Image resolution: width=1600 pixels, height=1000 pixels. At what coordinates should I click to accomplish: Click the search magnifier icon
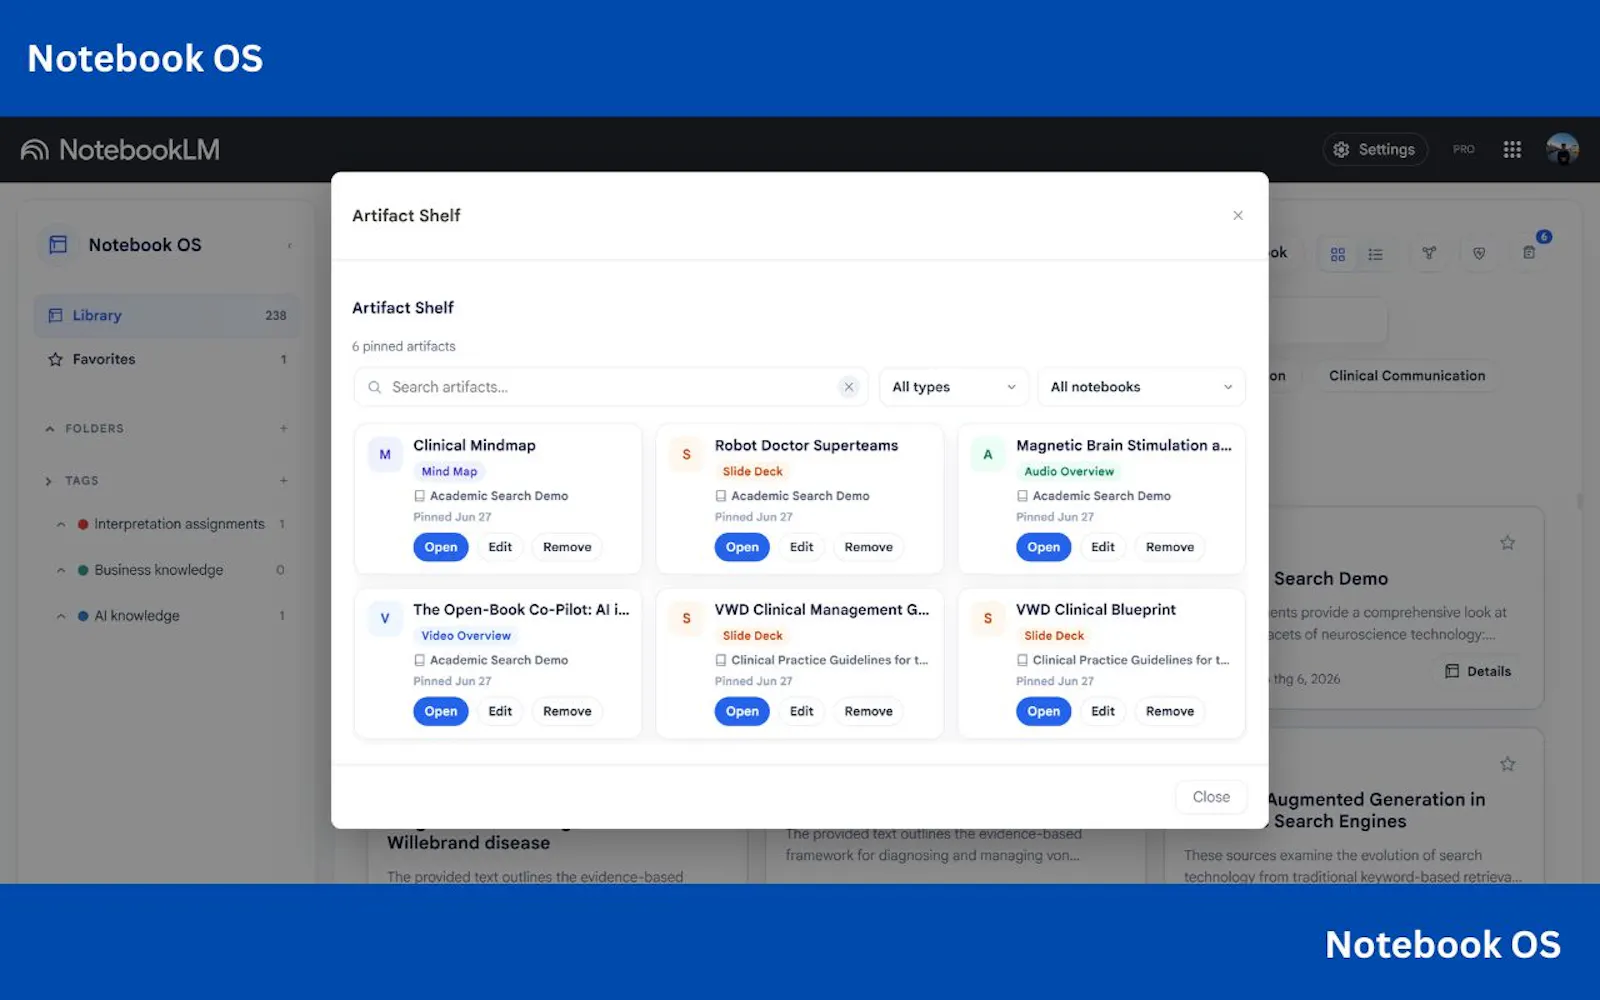coord(374,387)
